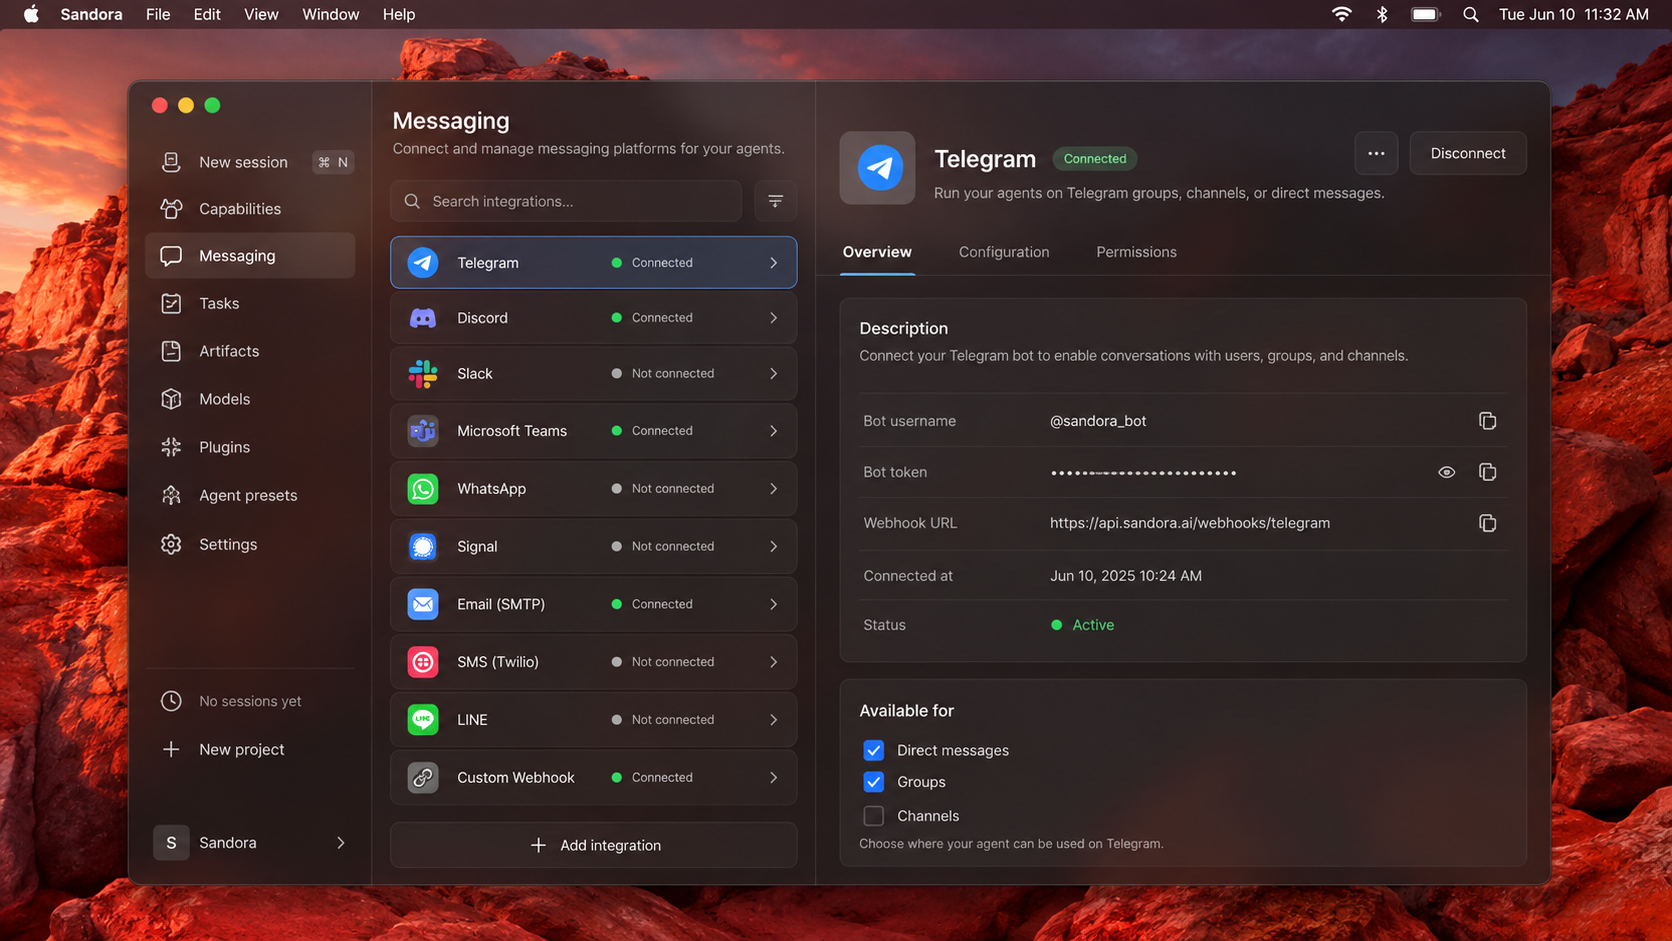1672x941 pixels.
Task: Expand the Email (SMTP) row chevron
Action: [774, 604]
